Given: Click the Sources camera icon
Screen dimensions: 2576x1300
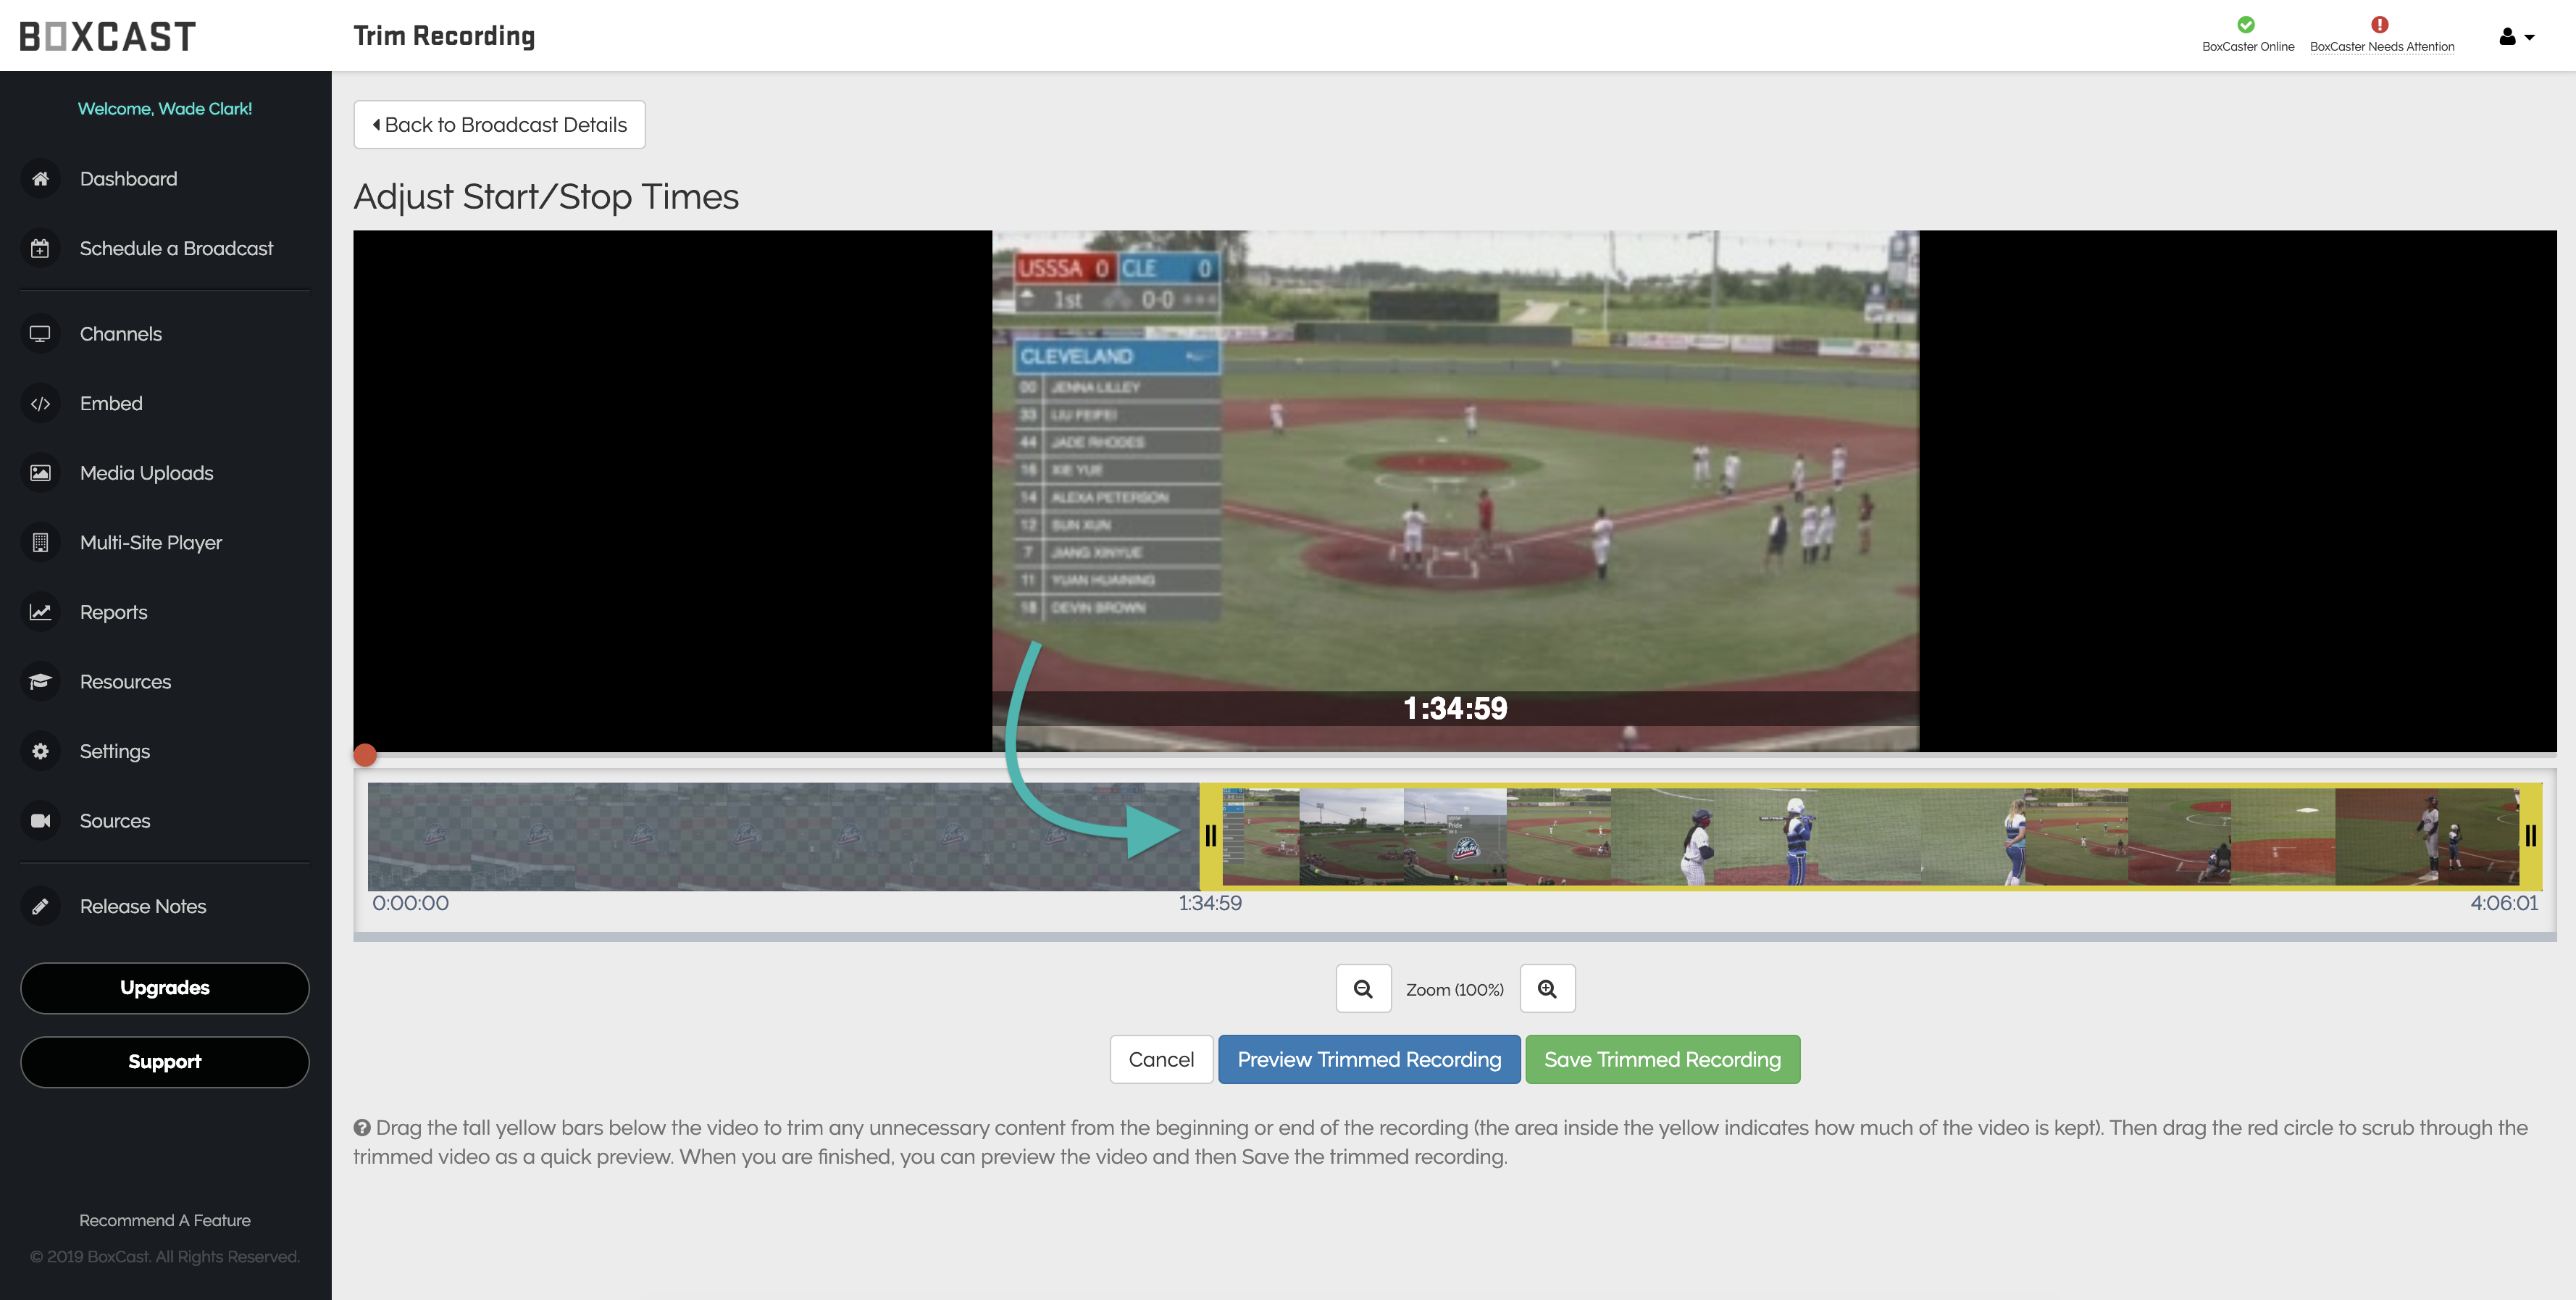Looking at the screenshot, I should (40, 821).
